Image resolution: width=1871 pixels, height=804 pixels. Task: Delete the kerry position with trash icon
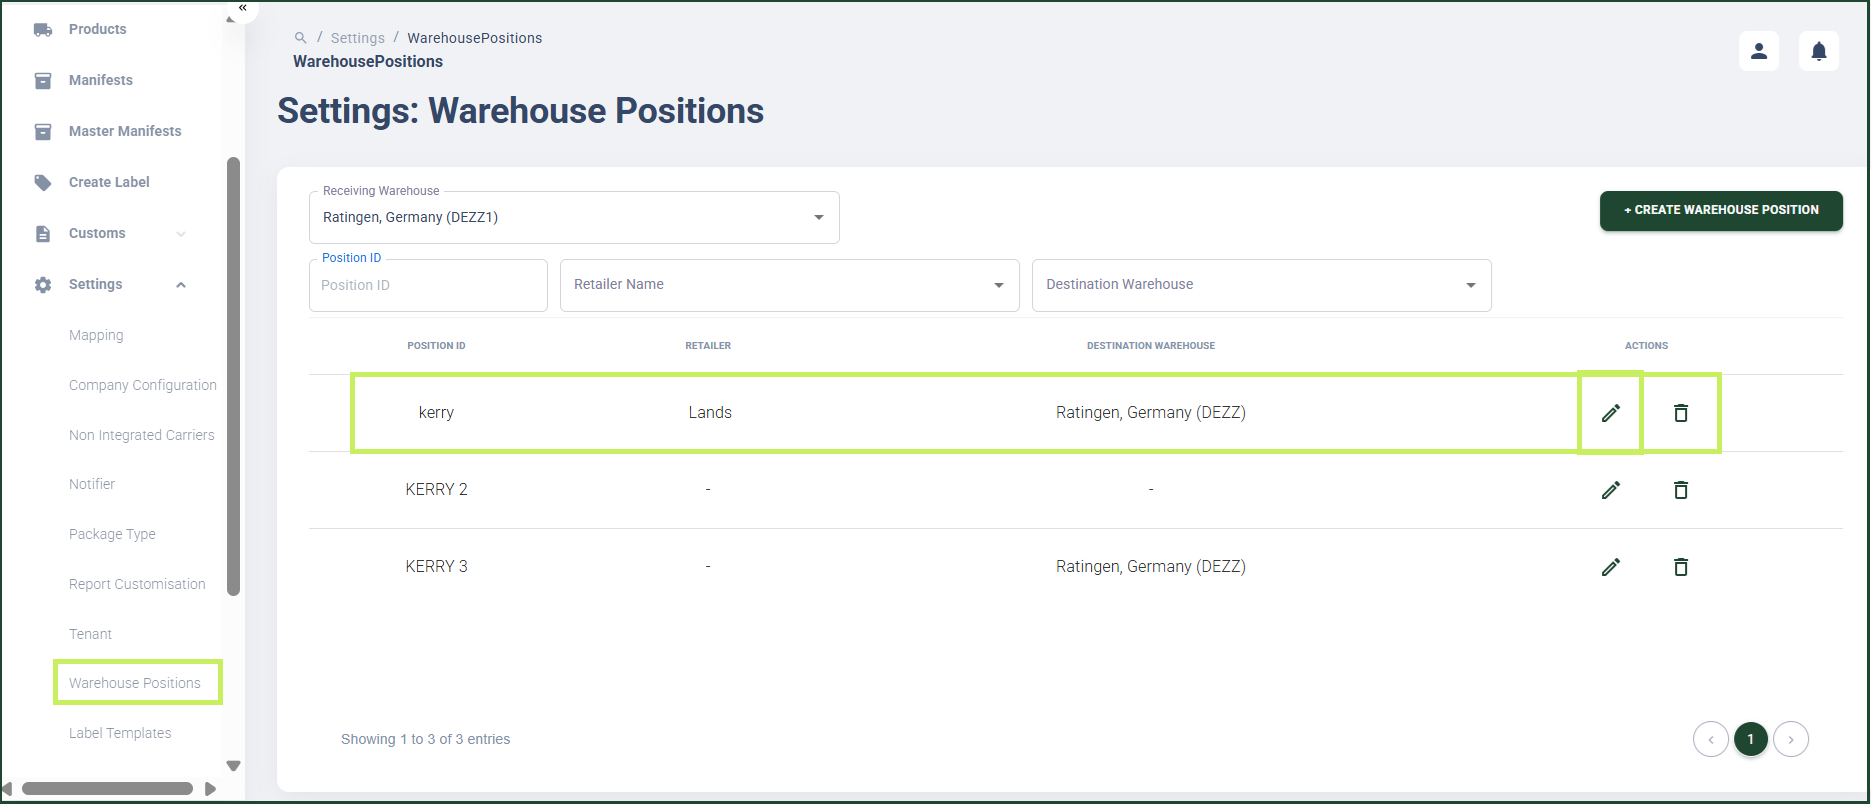click(x=1681, y=413)
